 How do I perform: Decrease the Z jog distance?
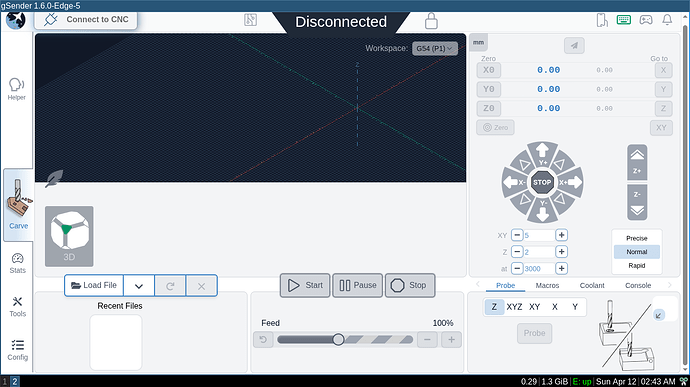(517, 252)
